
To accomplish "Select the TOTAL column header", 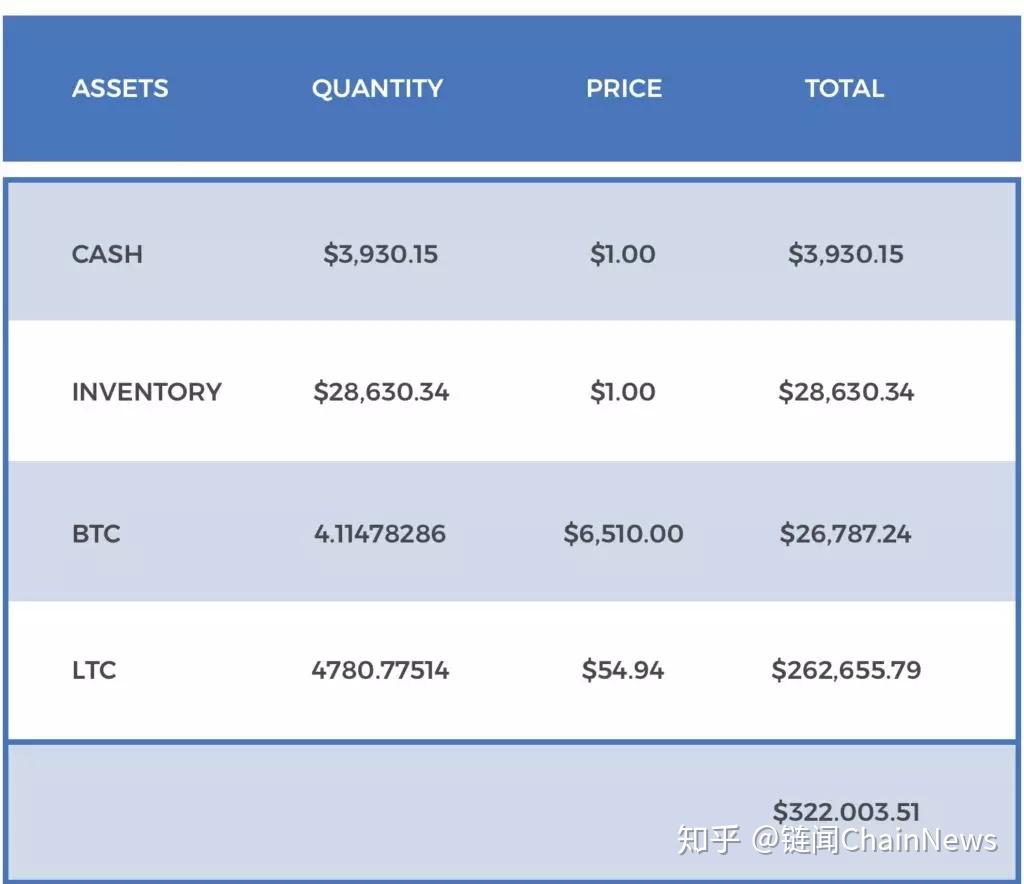I will 845,88.
